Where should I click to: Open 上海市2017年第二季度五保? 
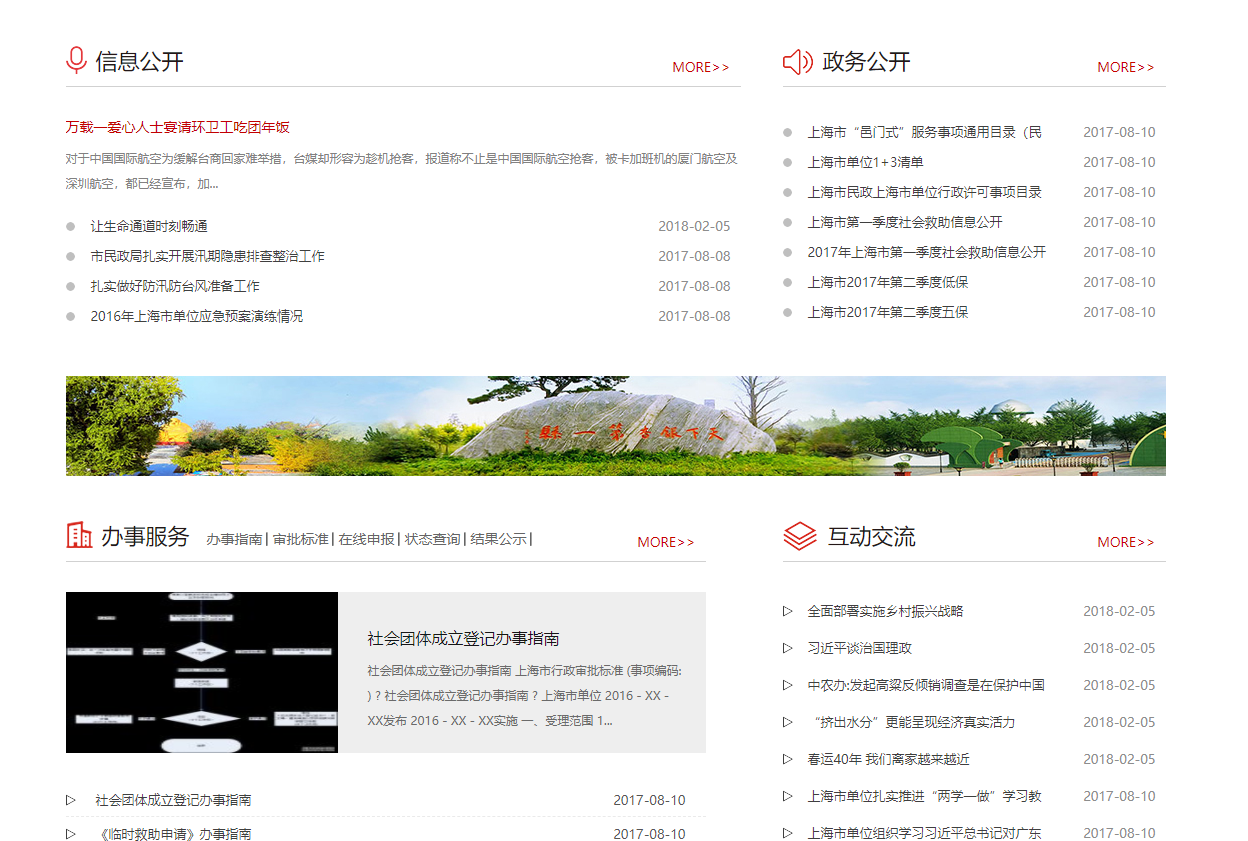[x=888, y=312]
